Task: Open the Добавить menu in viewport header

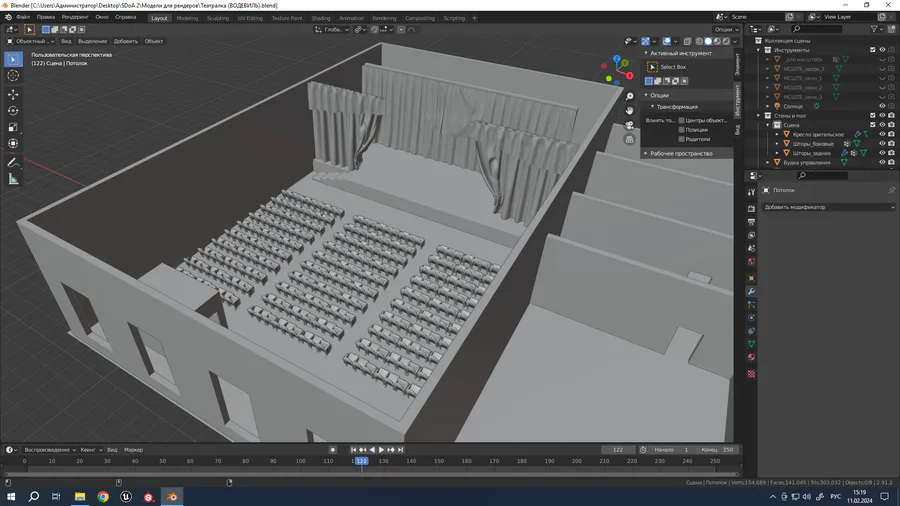Action: click(x=126, y=41)
